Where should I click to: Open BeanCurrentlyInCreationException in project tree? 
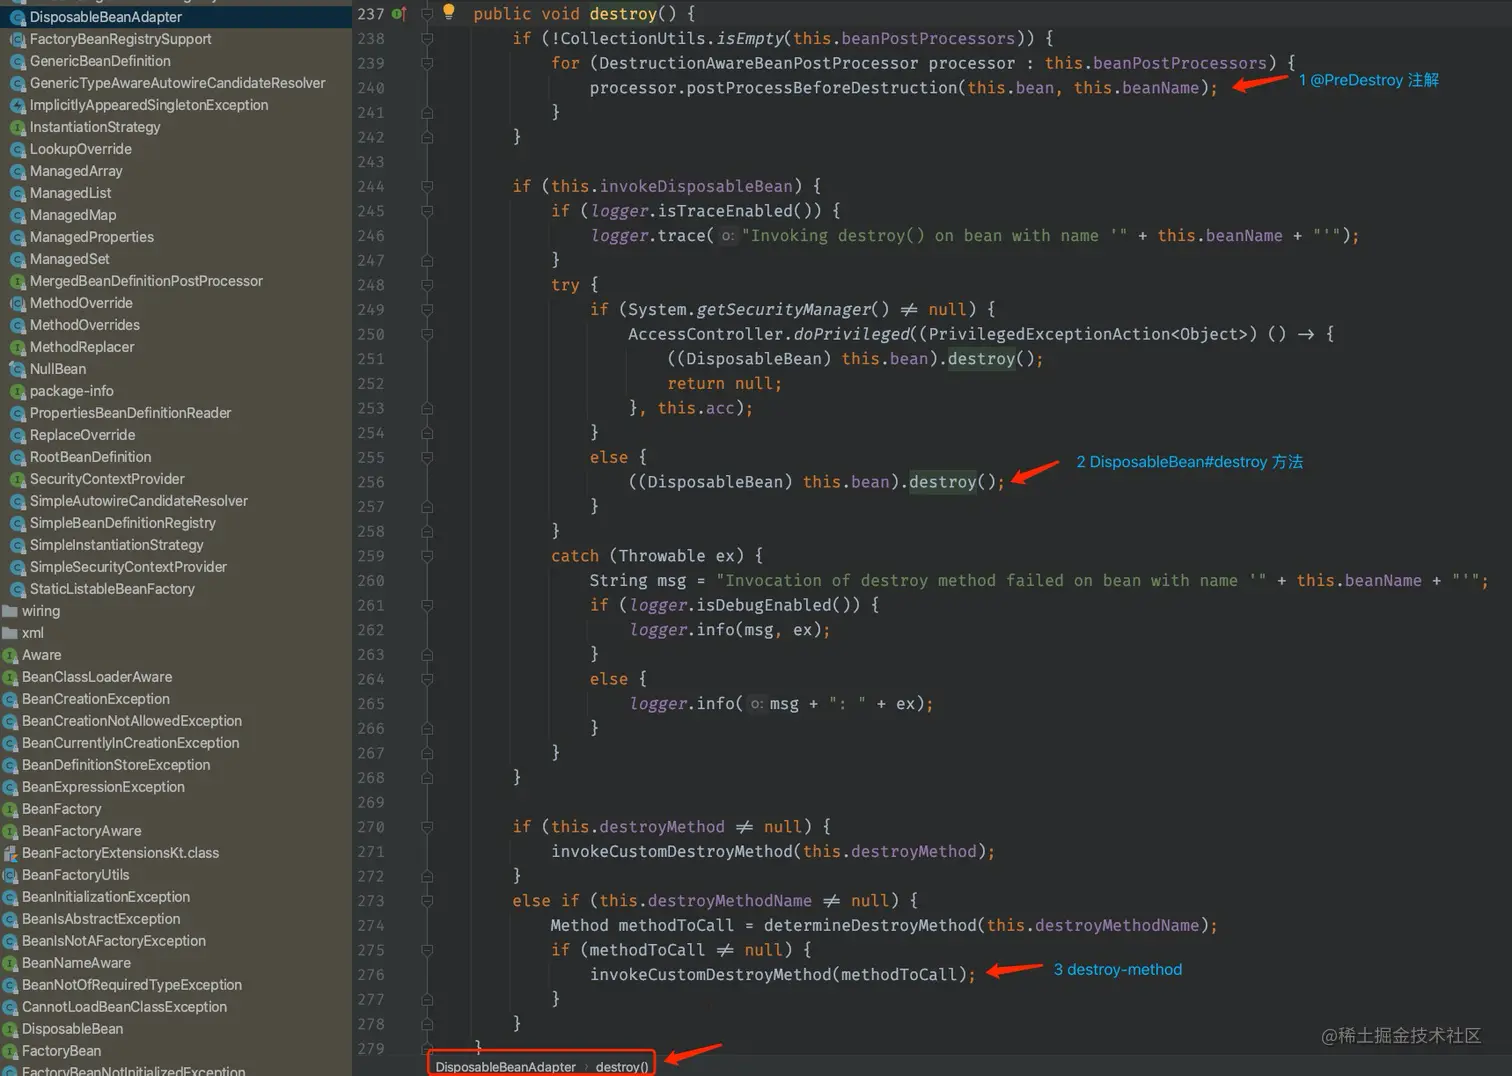pos(131,743)
